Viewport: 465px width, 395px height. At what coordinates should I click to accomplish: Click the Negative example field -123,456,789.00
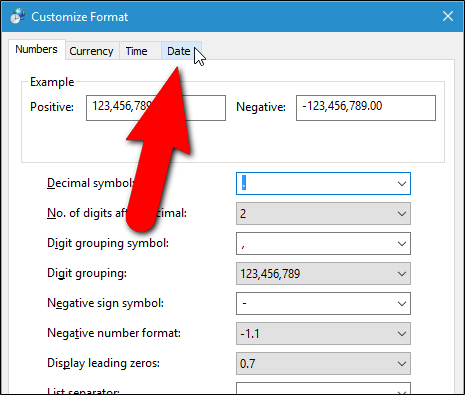[366, 108]
